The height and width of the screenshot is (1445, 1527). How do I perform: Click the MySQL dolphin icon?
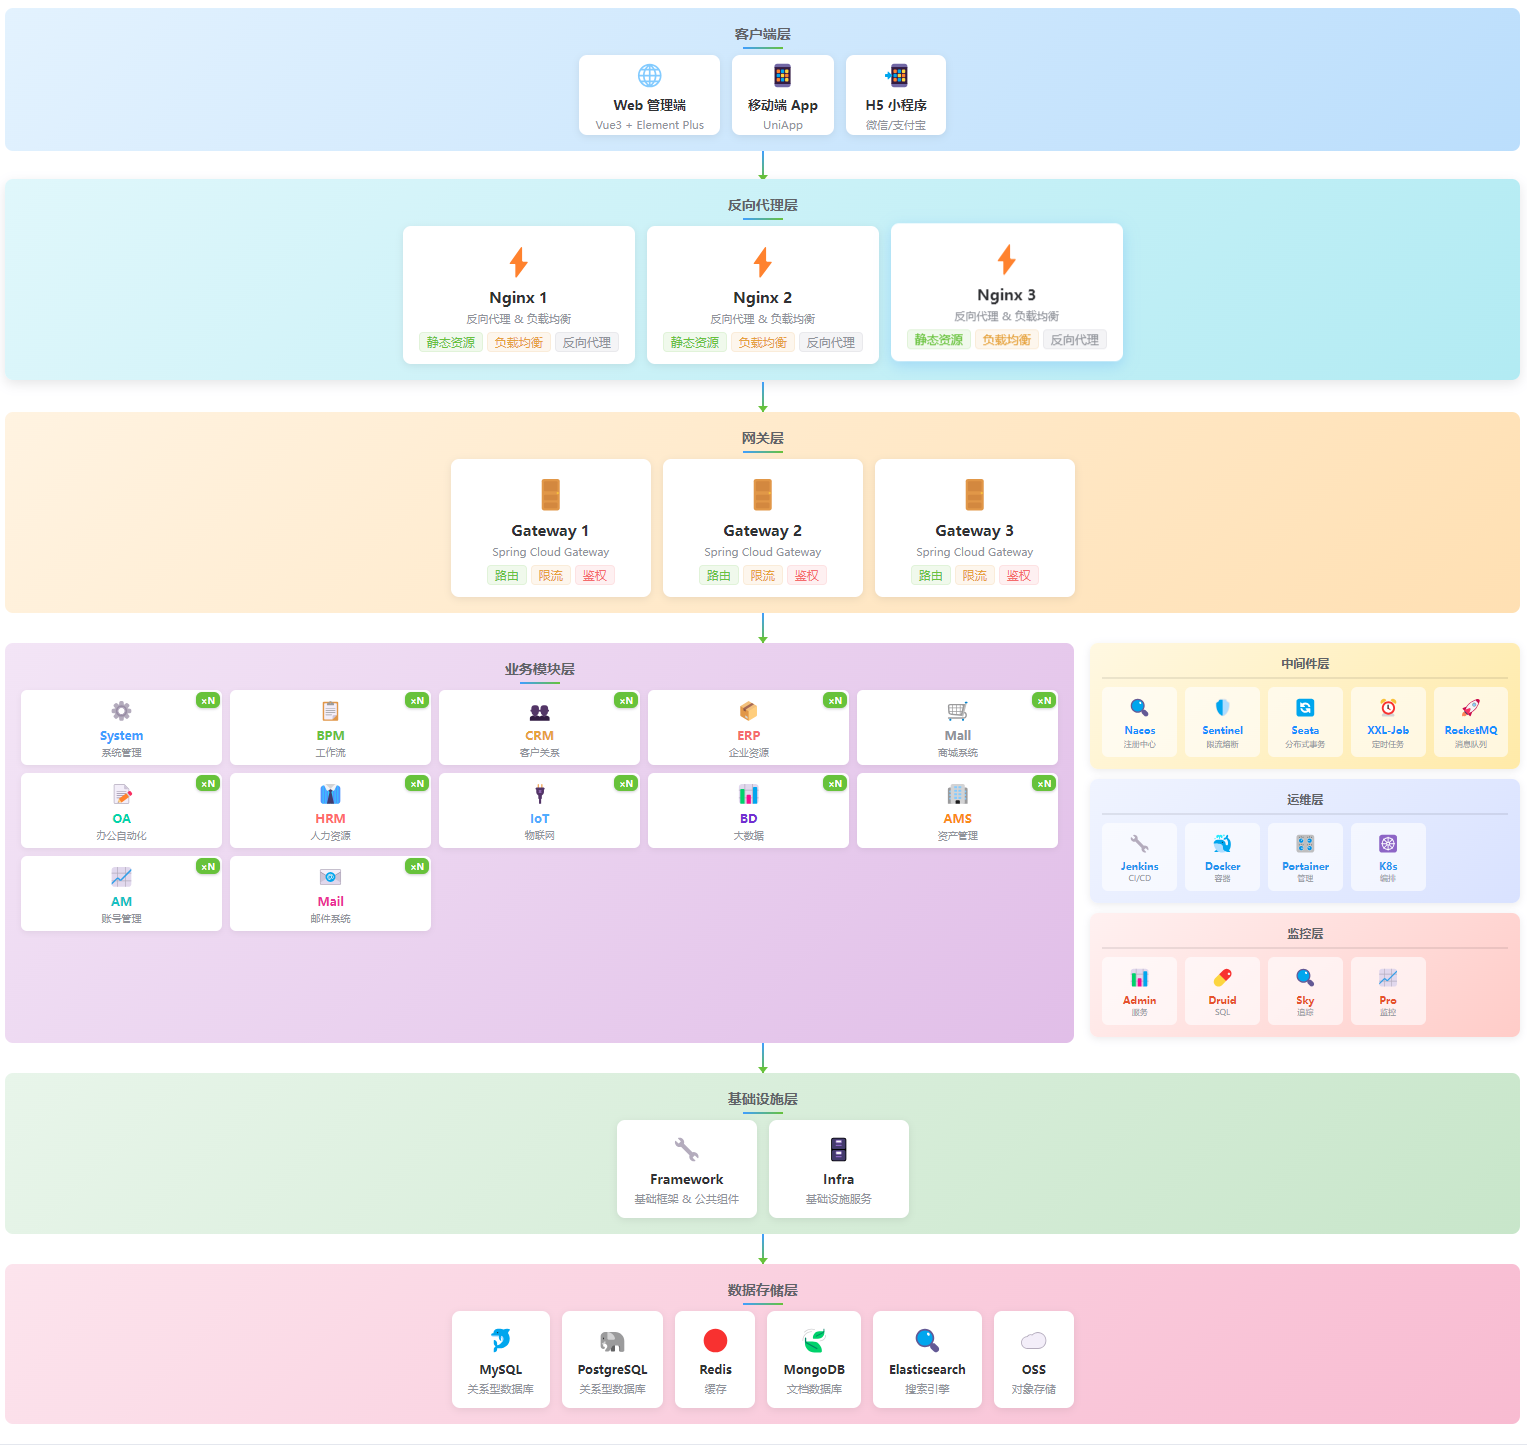click(x=500, y=1340)
